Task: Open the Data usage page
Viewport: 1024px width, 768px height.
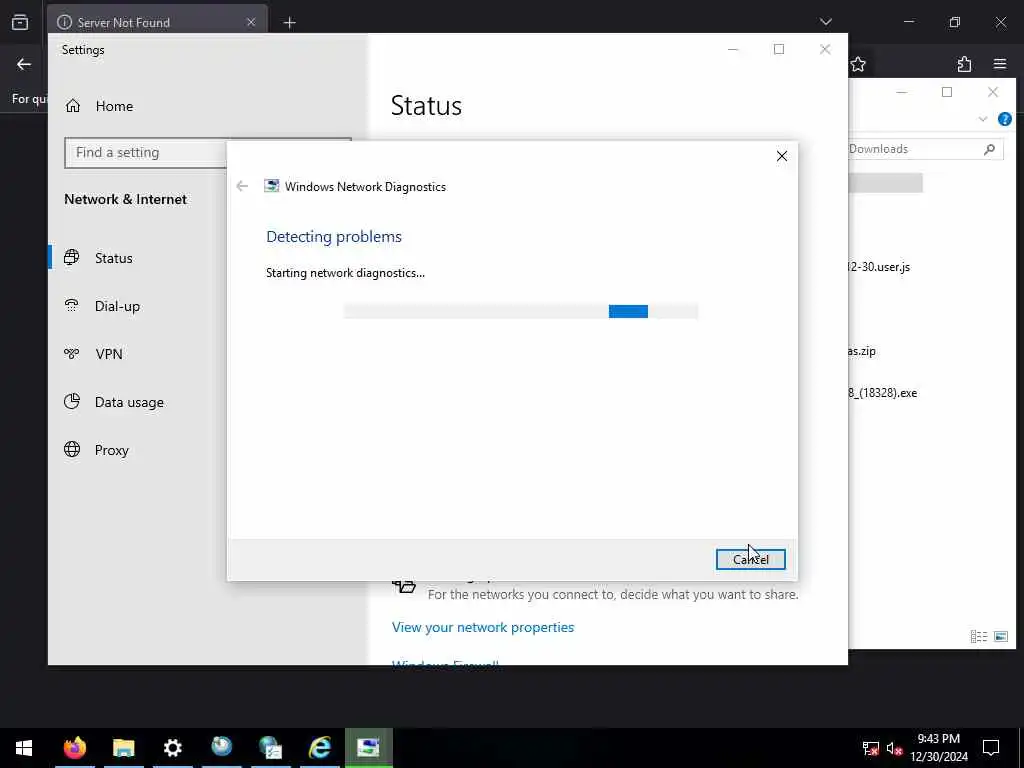Action: click(129, 402)
